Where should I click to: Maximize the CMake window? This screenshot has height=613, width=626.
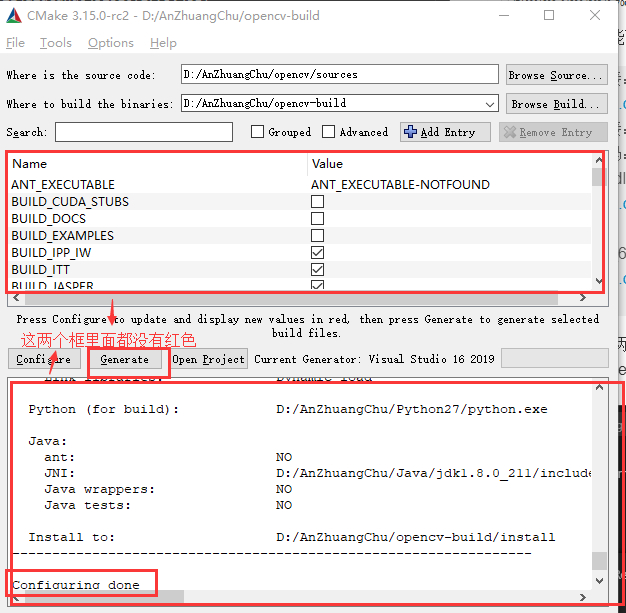coord(549,16)
